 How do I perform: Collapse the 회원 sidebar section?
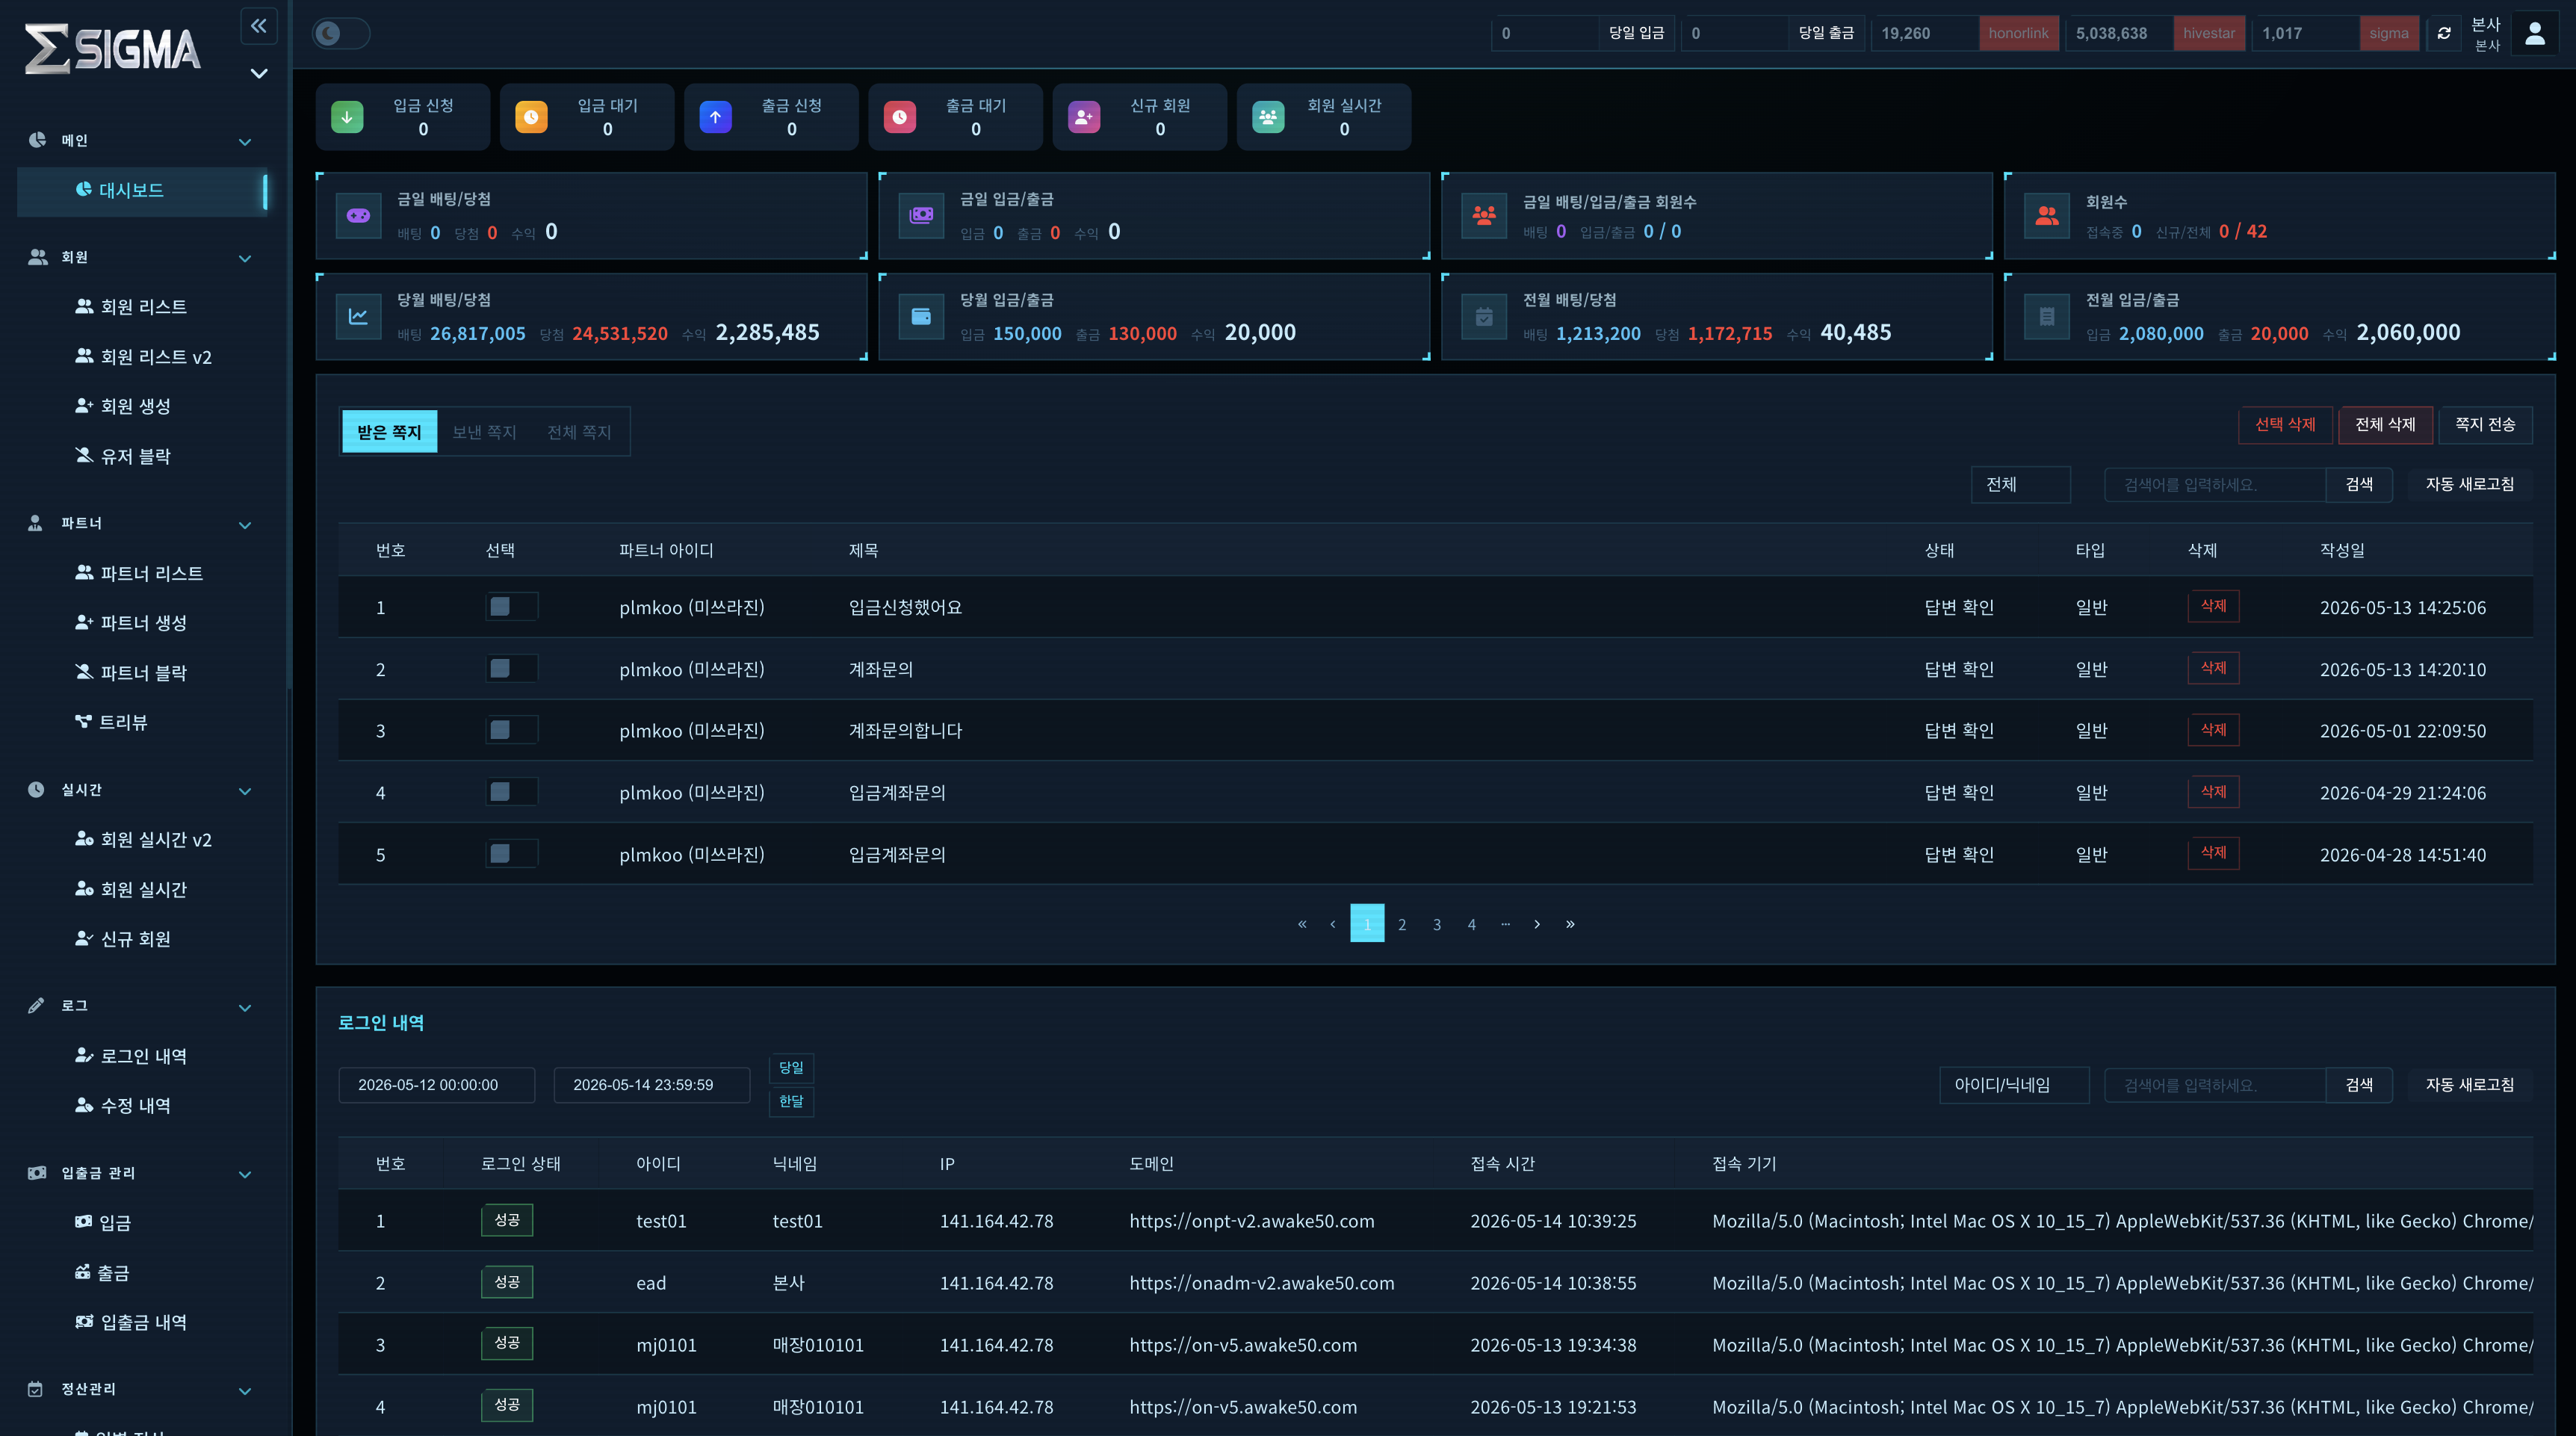click(x=245, y=259)
